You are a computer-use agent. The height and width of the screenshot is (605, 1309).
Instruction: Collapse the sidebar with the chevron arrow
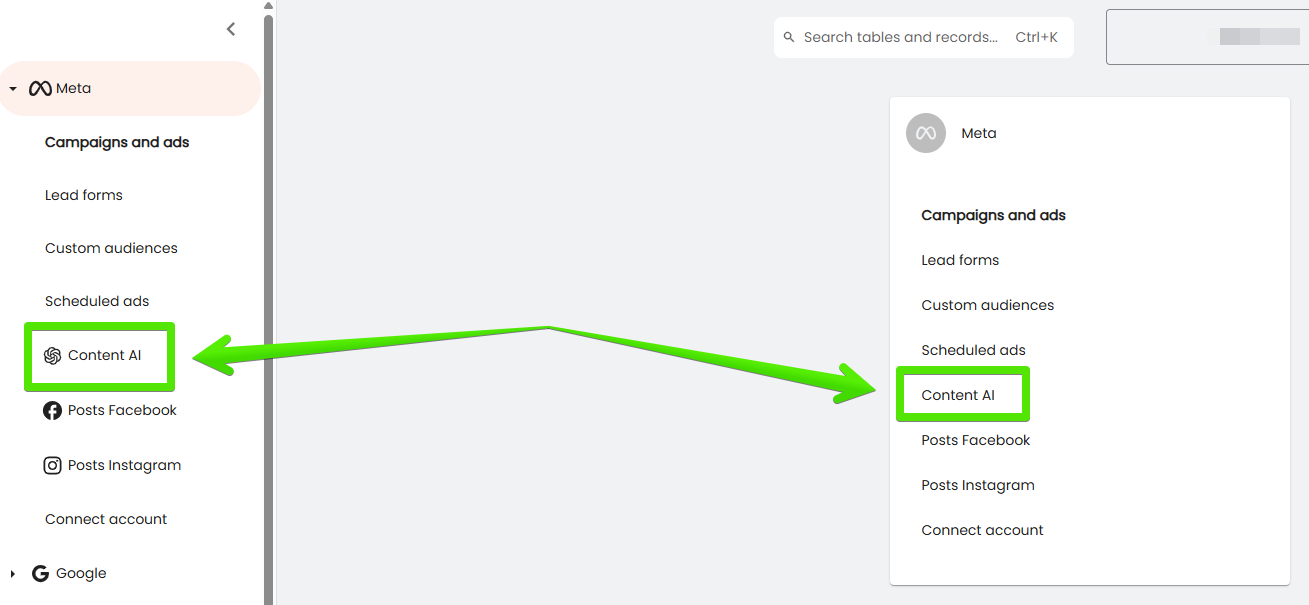click(x=231, y=29)
